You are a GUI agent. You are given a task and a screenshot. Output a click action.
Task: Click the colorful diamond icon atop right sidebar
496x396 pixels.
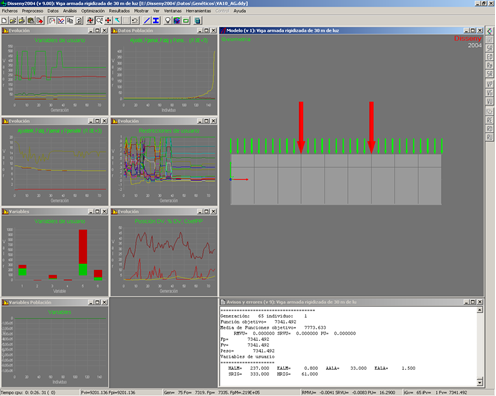pyautogui.click(x=489, y=31)
